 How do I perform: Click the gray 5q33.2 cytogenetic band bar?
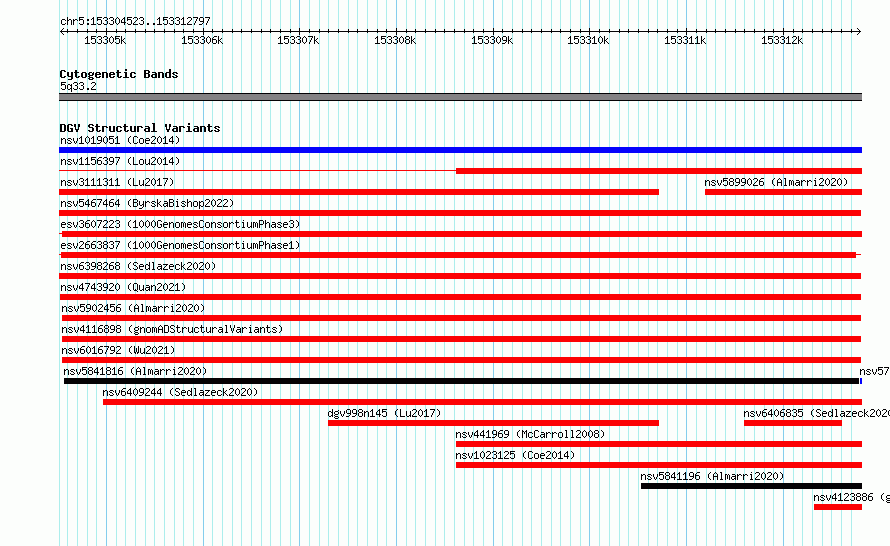tap(460, 97)
